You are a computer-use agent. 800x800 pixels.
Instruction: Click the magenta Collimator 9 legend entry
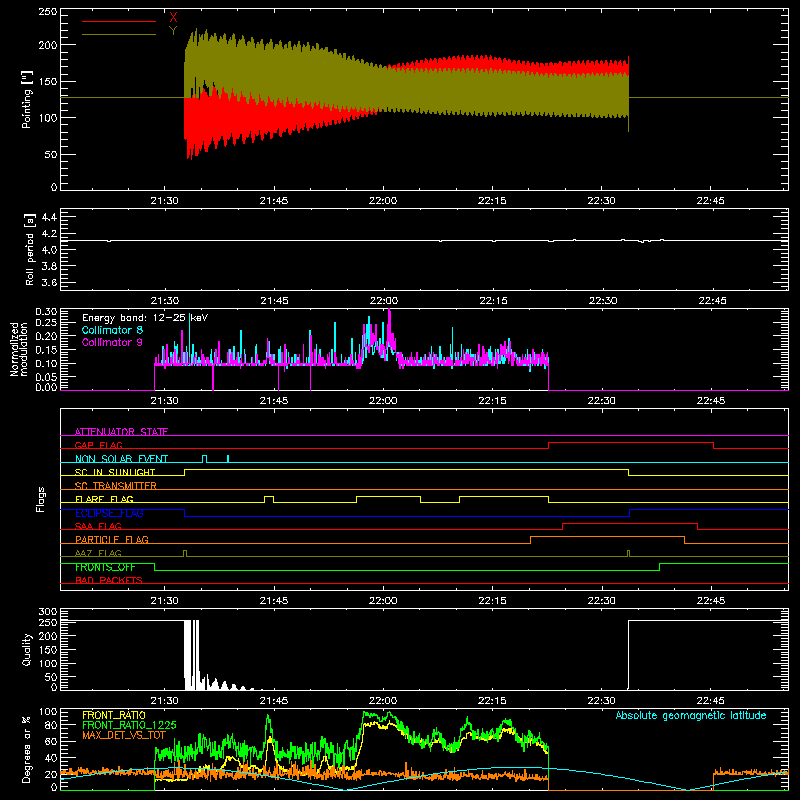coord(112,342)
